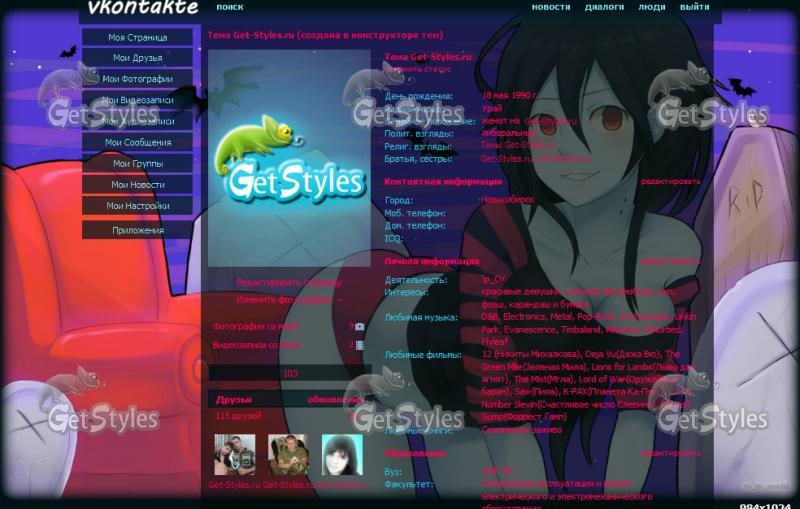Click Изменить фотографию link
Image resolution: width=800 pixels, height=509 pixels.
(x=284, y=299)
